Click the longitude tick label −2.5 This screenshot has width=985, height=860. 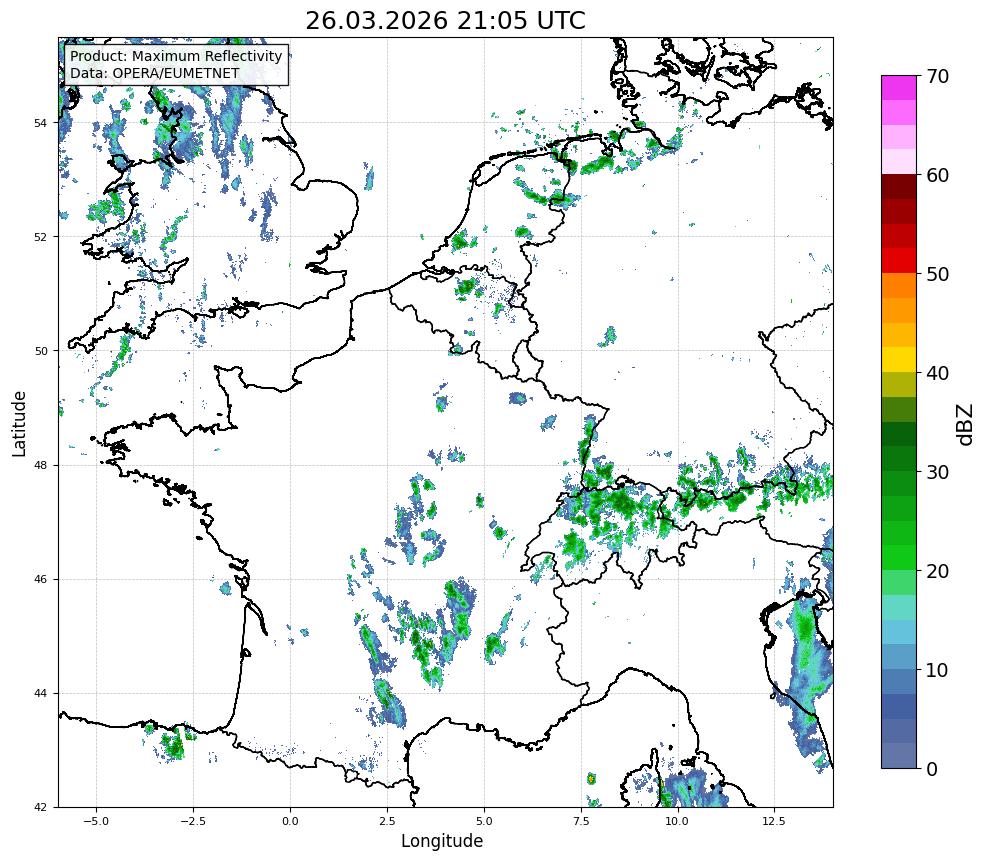coord(193,821)
